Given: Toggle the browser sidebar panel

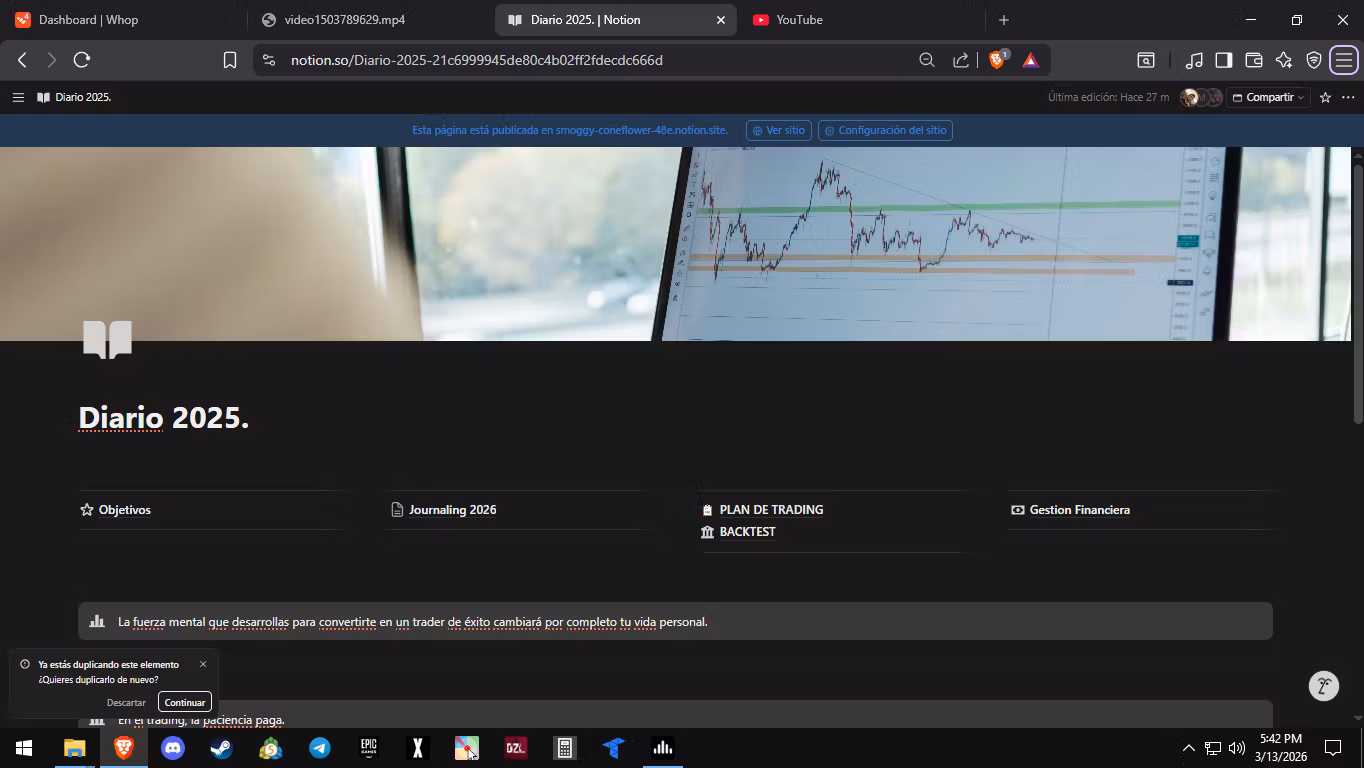Looking at the screenshot, I should [1223, 60].
